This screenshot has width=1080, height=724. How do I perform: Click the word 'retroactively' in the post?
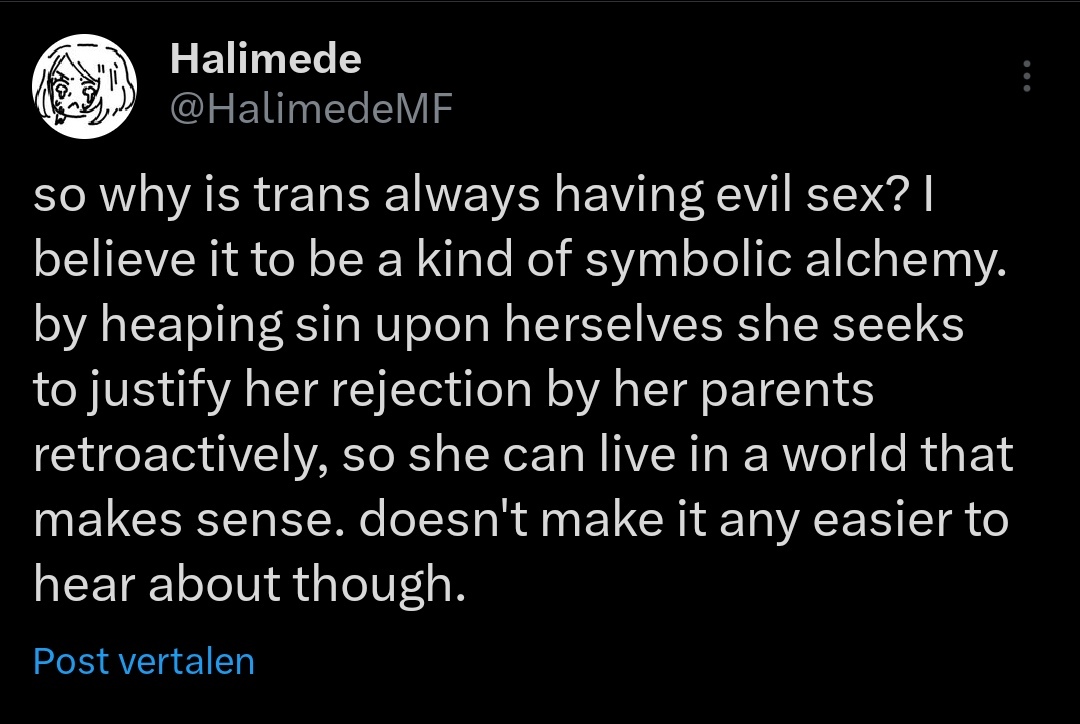[174, 455]
